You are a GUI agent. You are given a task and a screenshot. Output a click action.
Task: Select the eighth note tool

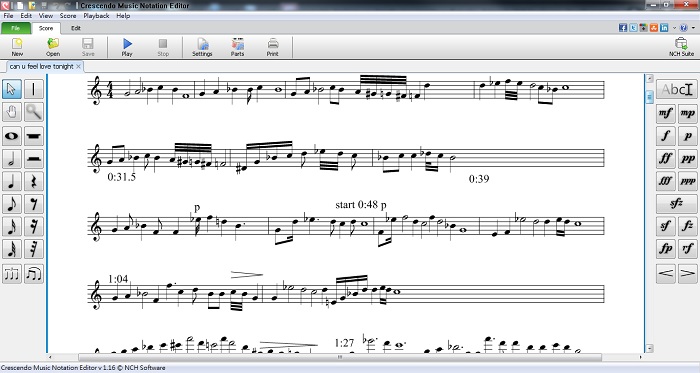[x=12, y=204]
